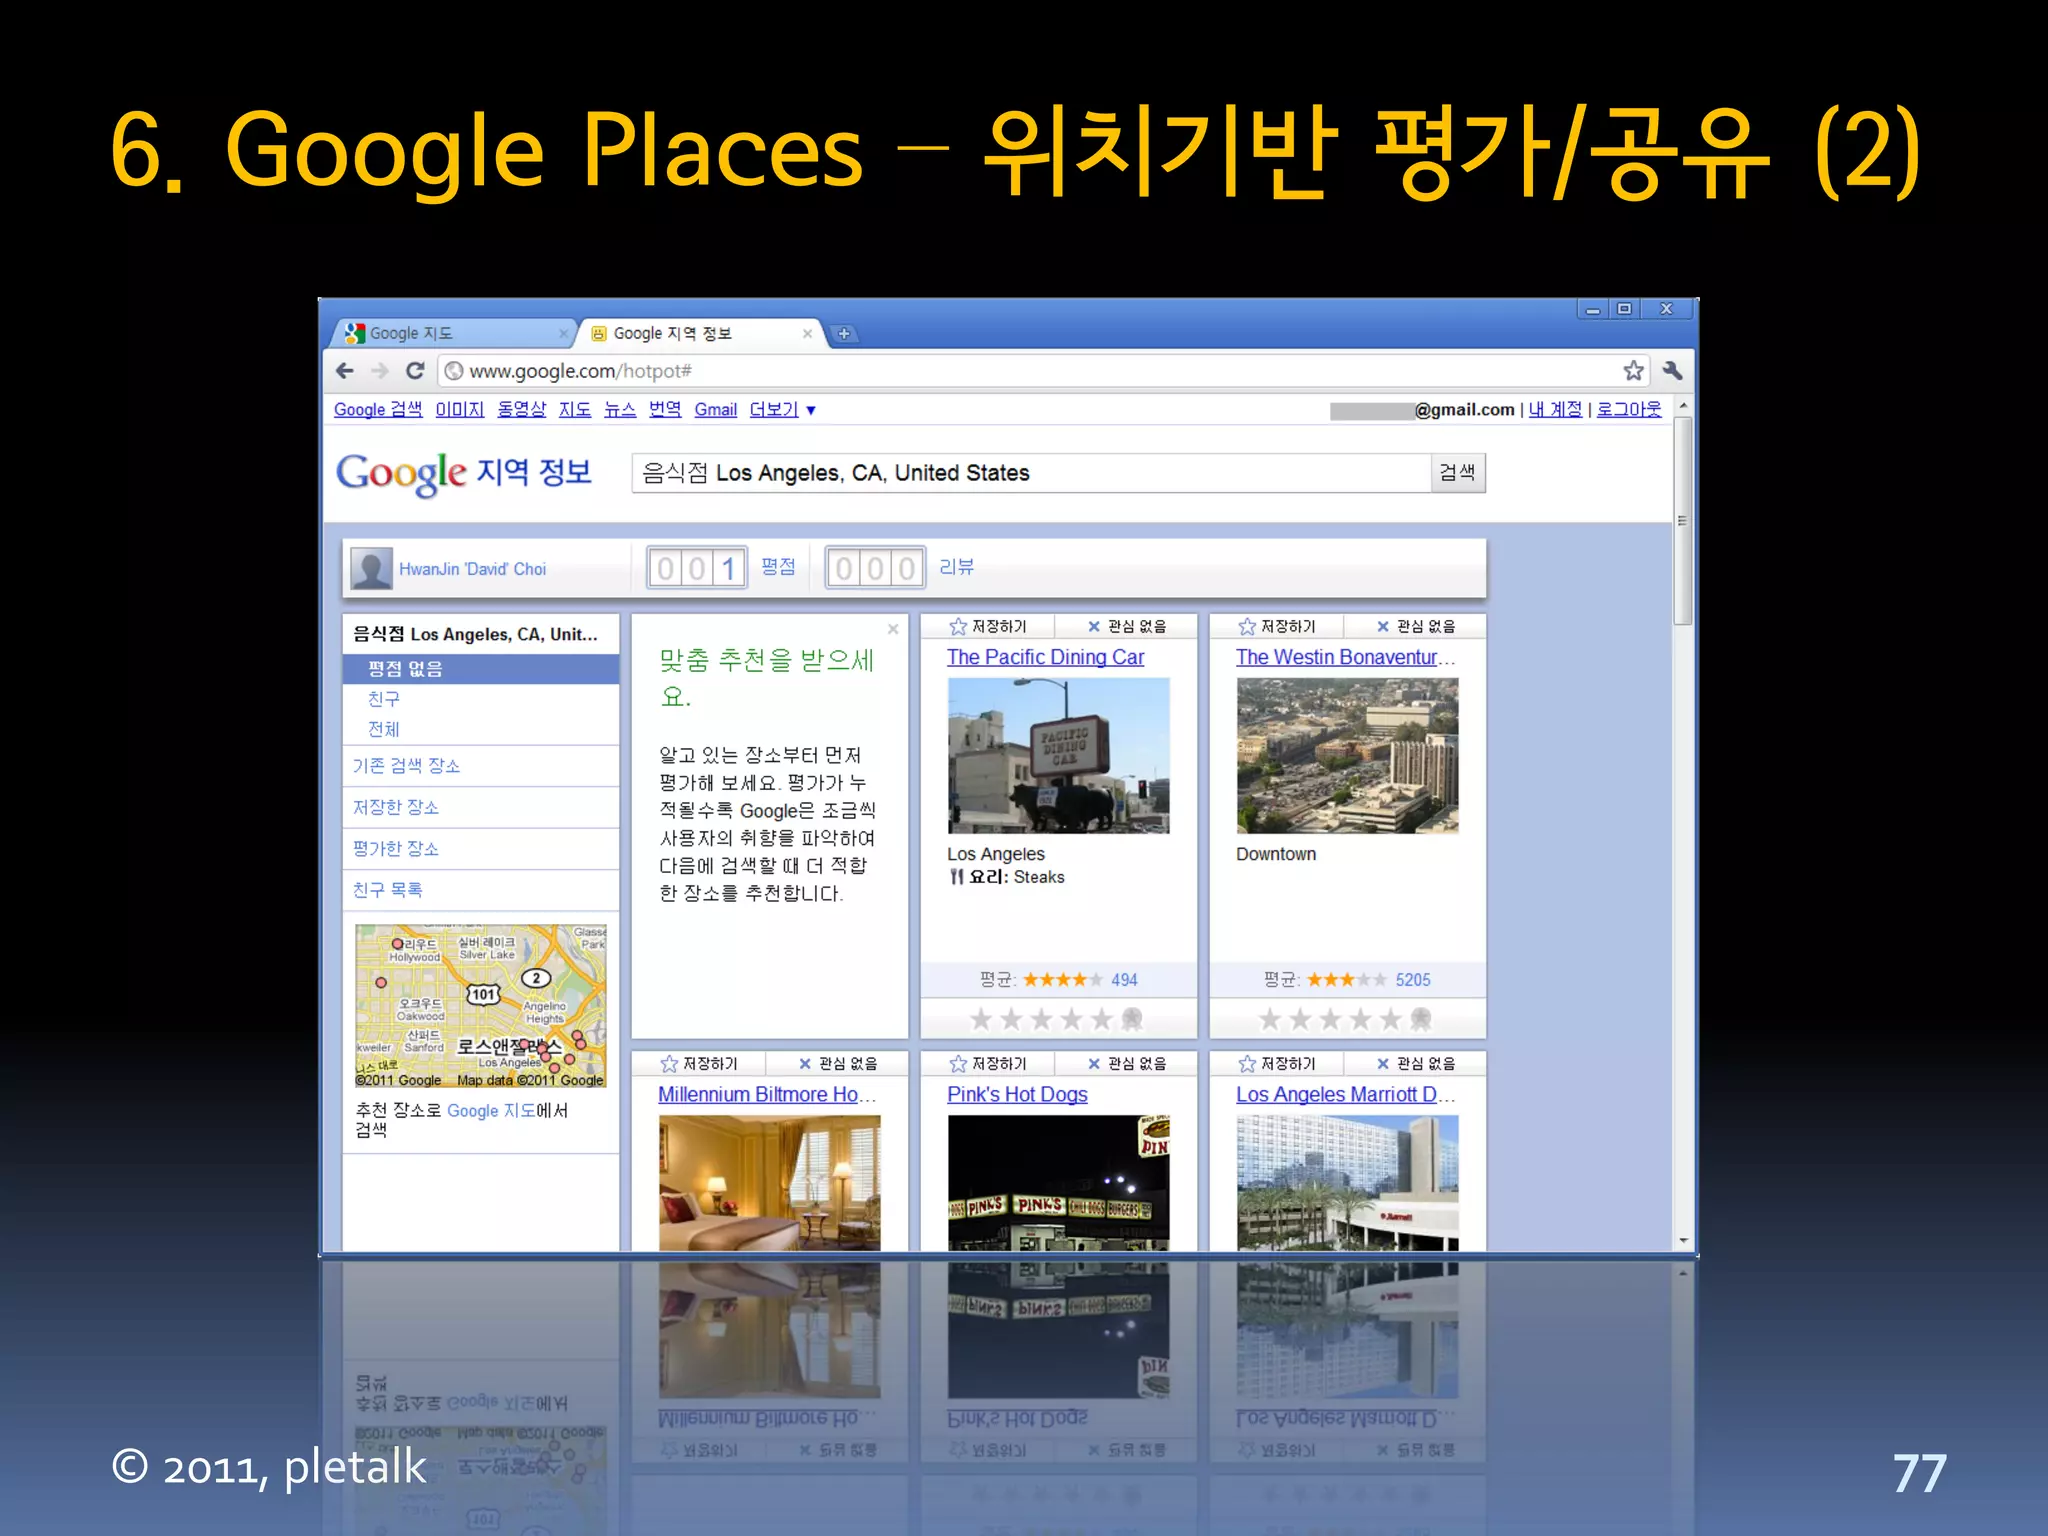The height and width of the screenshot is (1536, 2048).
Task: Select the 친구 filter
Action: click(384, 699)
